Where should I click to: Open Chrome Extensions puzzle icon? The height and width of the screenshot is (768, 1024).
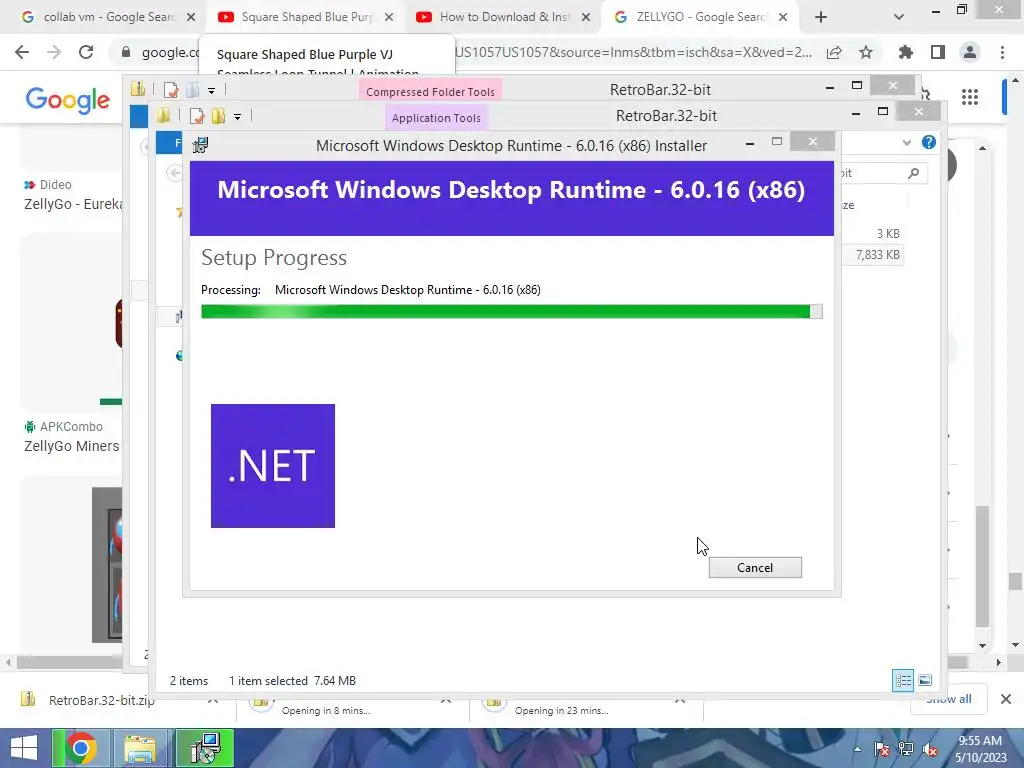pyautogui.click(x=905, y=52)
